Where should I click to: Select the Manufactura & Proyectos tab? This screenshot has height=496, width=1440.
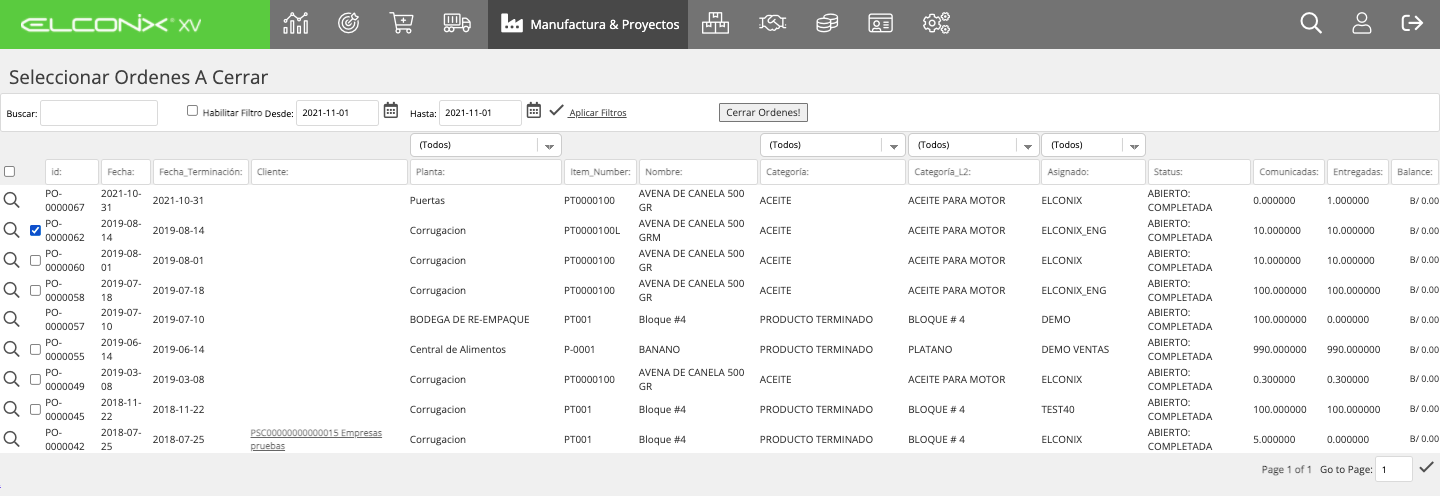(x=588, y=24)
